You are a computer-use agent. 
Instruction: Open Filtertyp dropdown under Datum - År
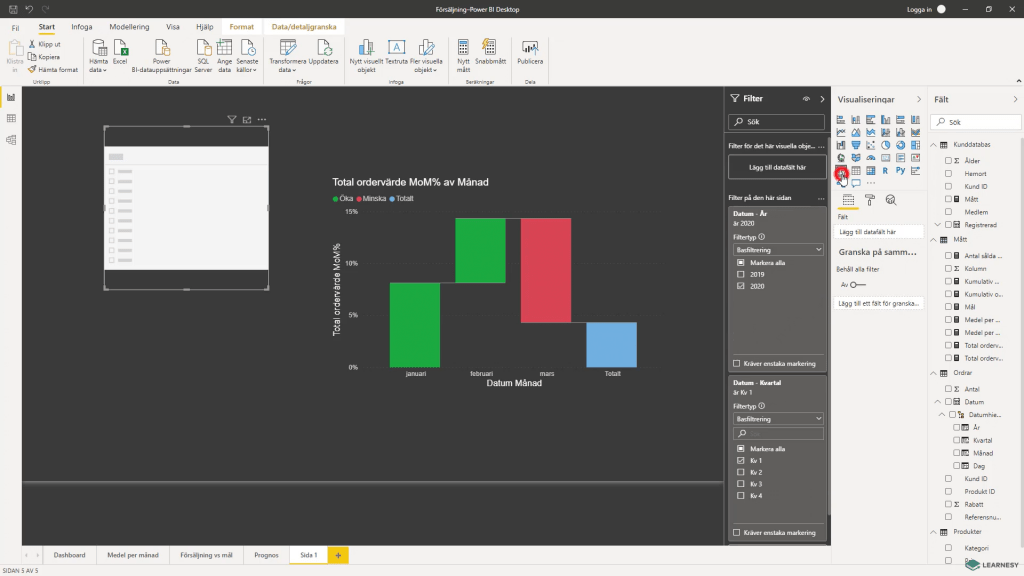[777, 249]
